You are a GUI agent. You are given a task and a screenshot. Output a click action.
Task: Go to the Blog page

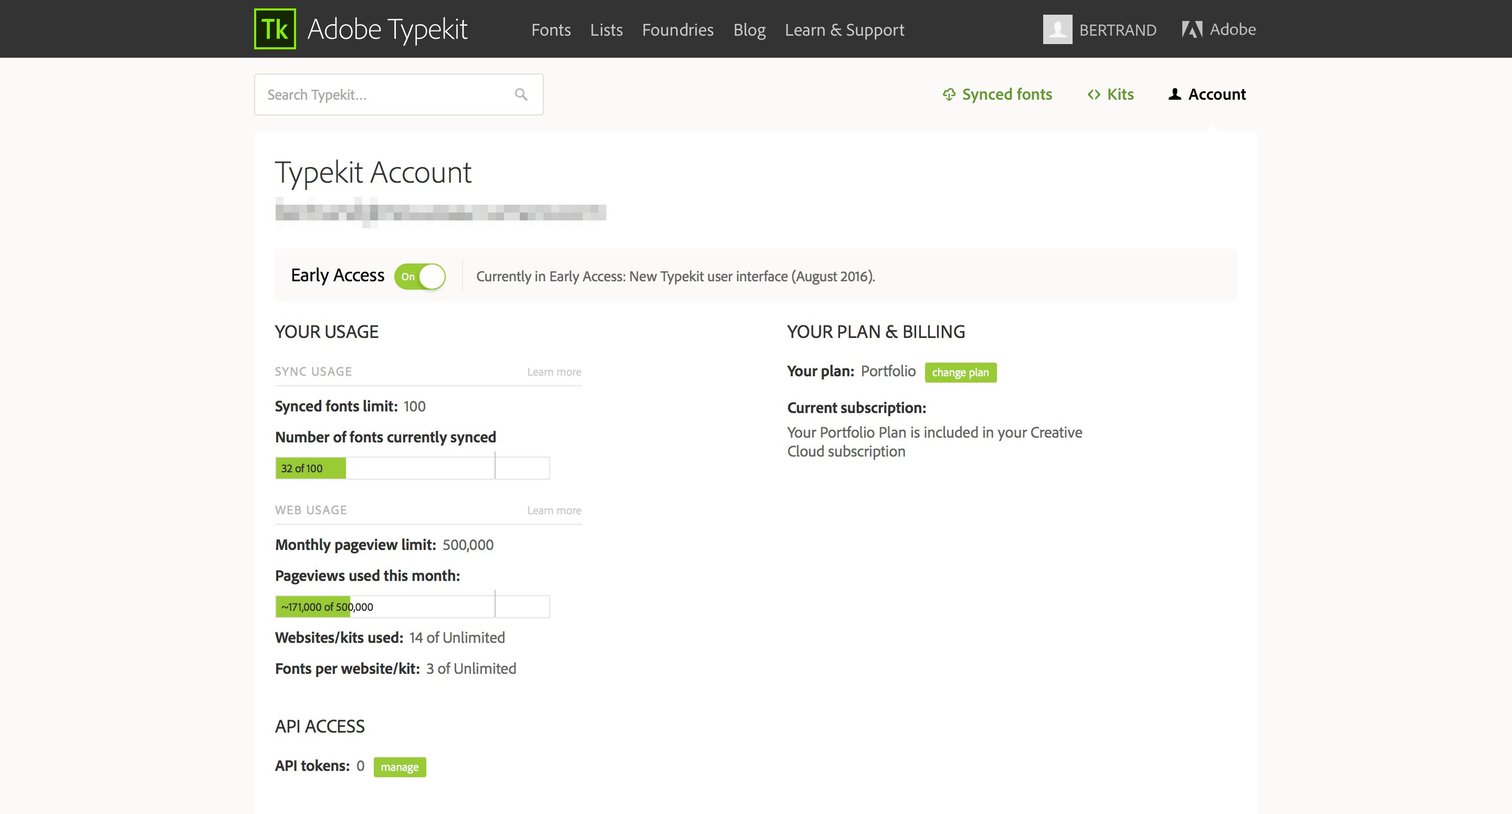[x=749, y=30]
